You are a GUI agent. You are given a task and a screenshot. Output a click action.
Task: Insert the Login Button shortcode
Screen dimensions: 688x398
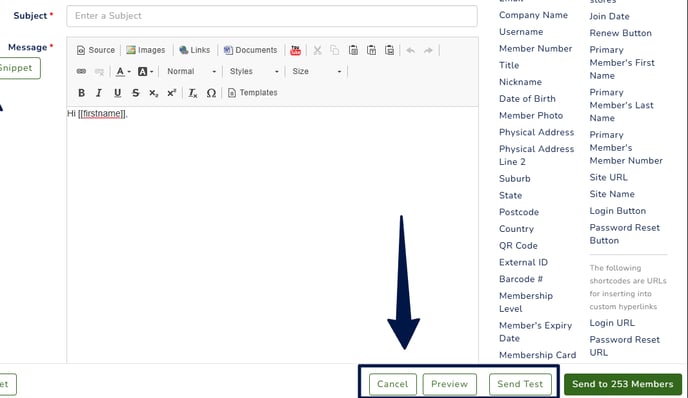tap(617, 211)
